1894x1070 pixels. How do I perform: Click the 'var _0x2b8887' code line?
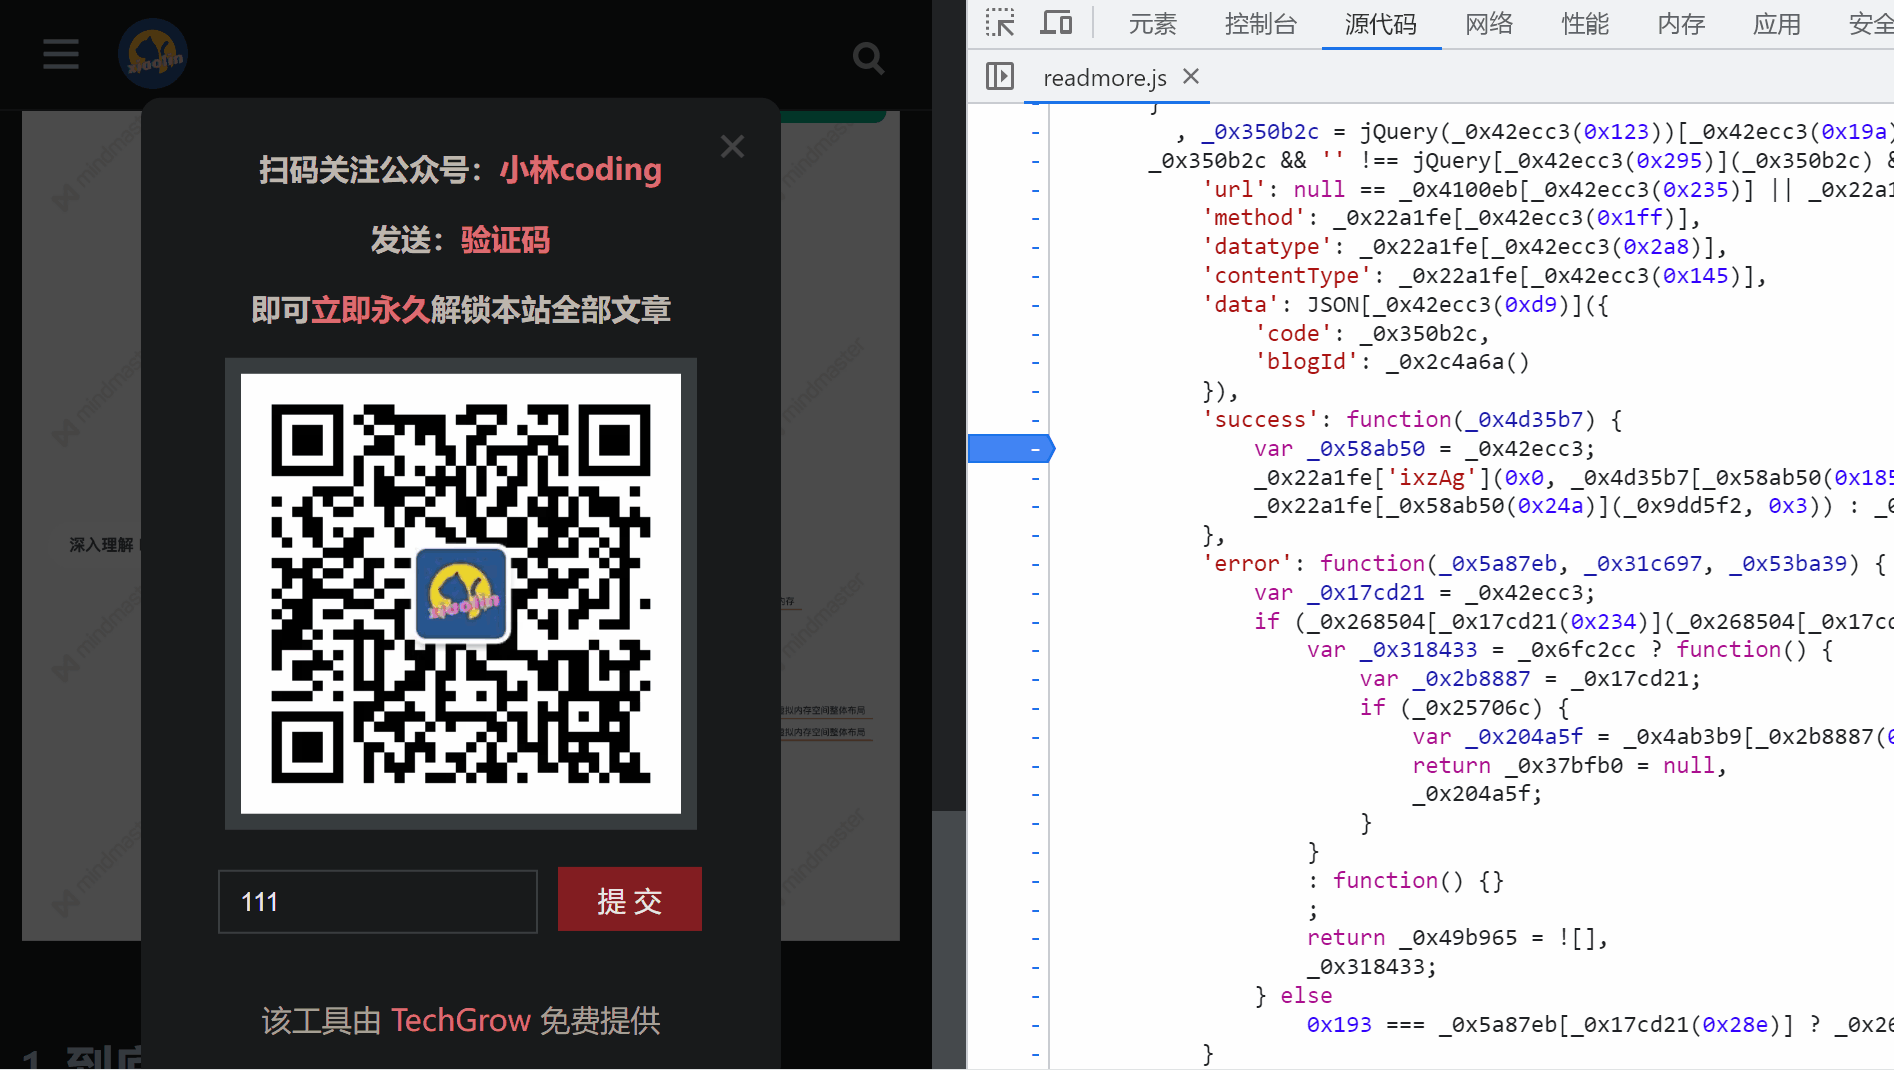pyautogui.click(x=1530, y=679)
